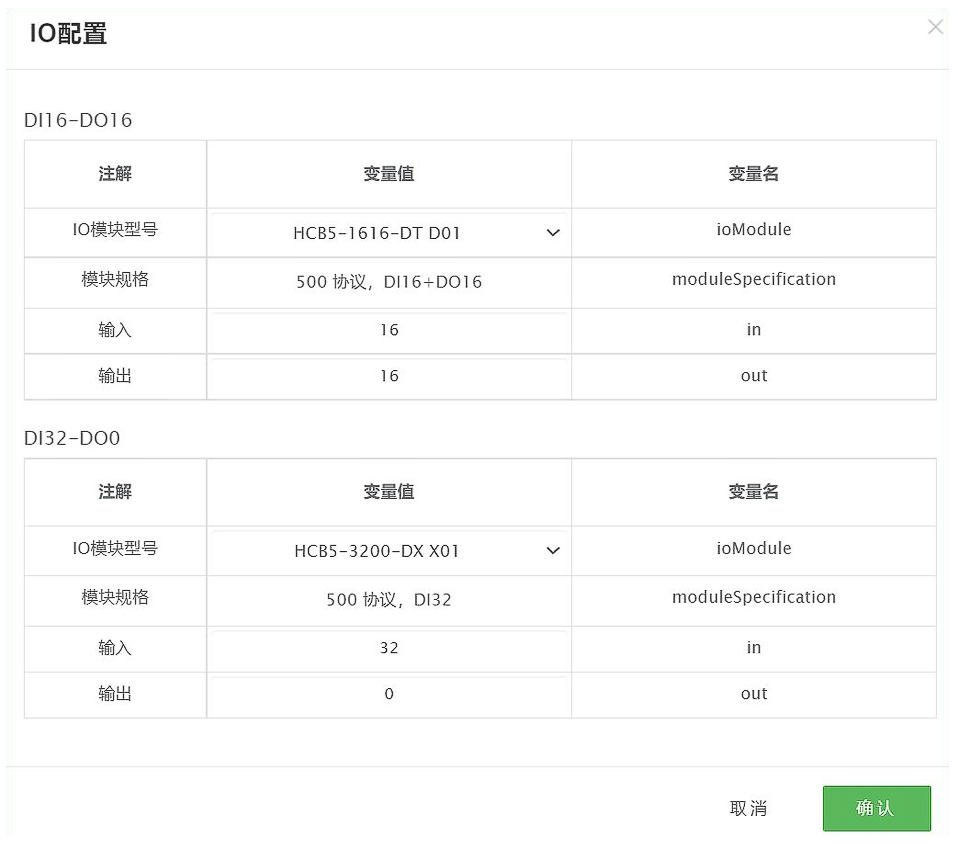Click the 变量值 column header in DI32-DO0 table
This screenshot has height=849, width=958.
389,492
